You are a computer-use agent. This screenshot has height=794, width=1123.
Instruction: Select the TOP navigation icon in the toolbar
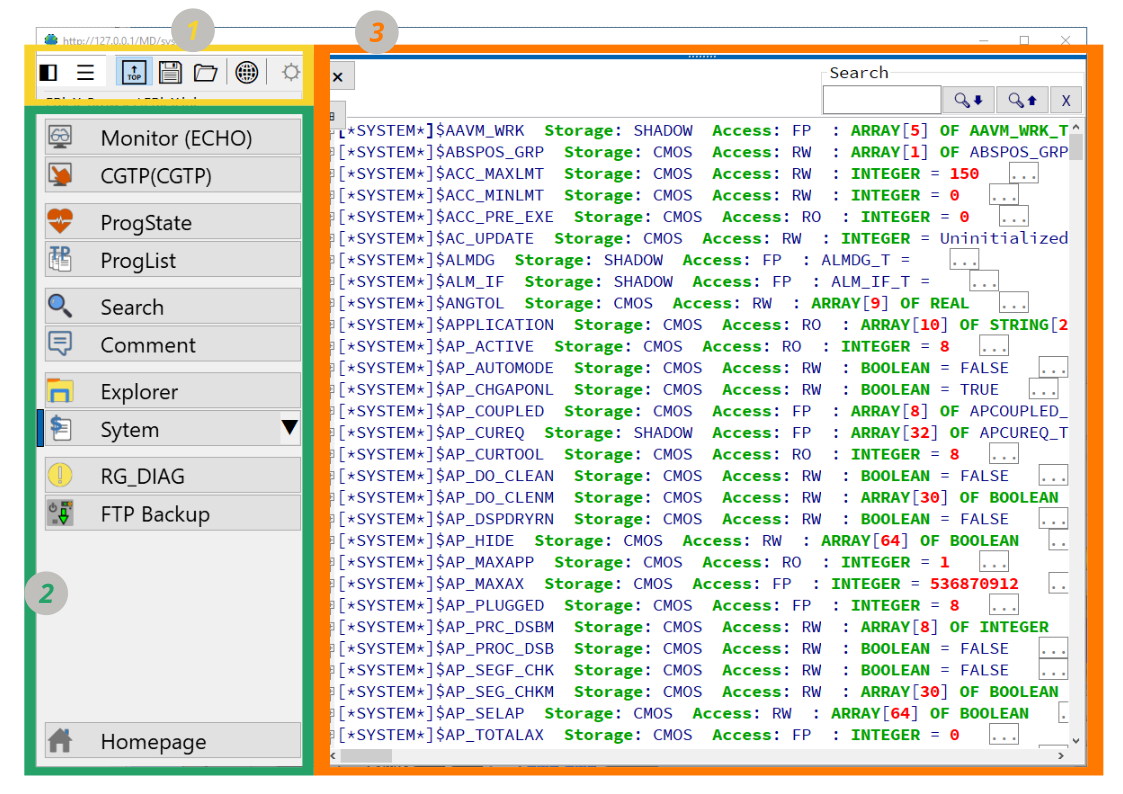133,71
